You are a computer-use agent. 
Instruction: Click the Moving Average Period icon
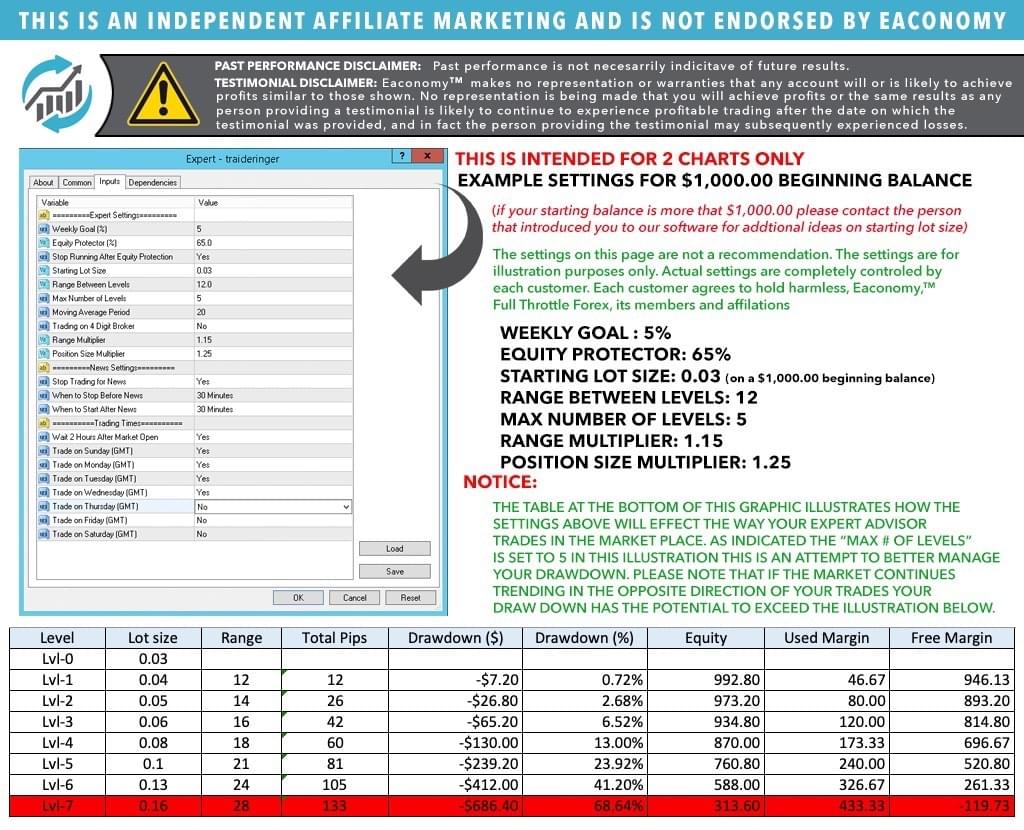44,312
